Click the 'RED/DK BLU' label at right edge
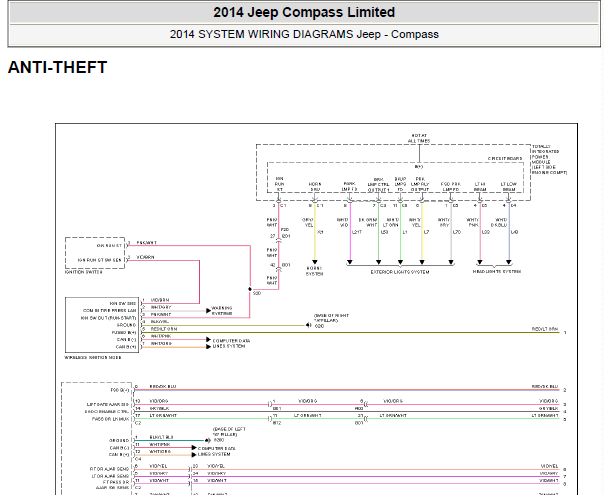 point(545,386)
